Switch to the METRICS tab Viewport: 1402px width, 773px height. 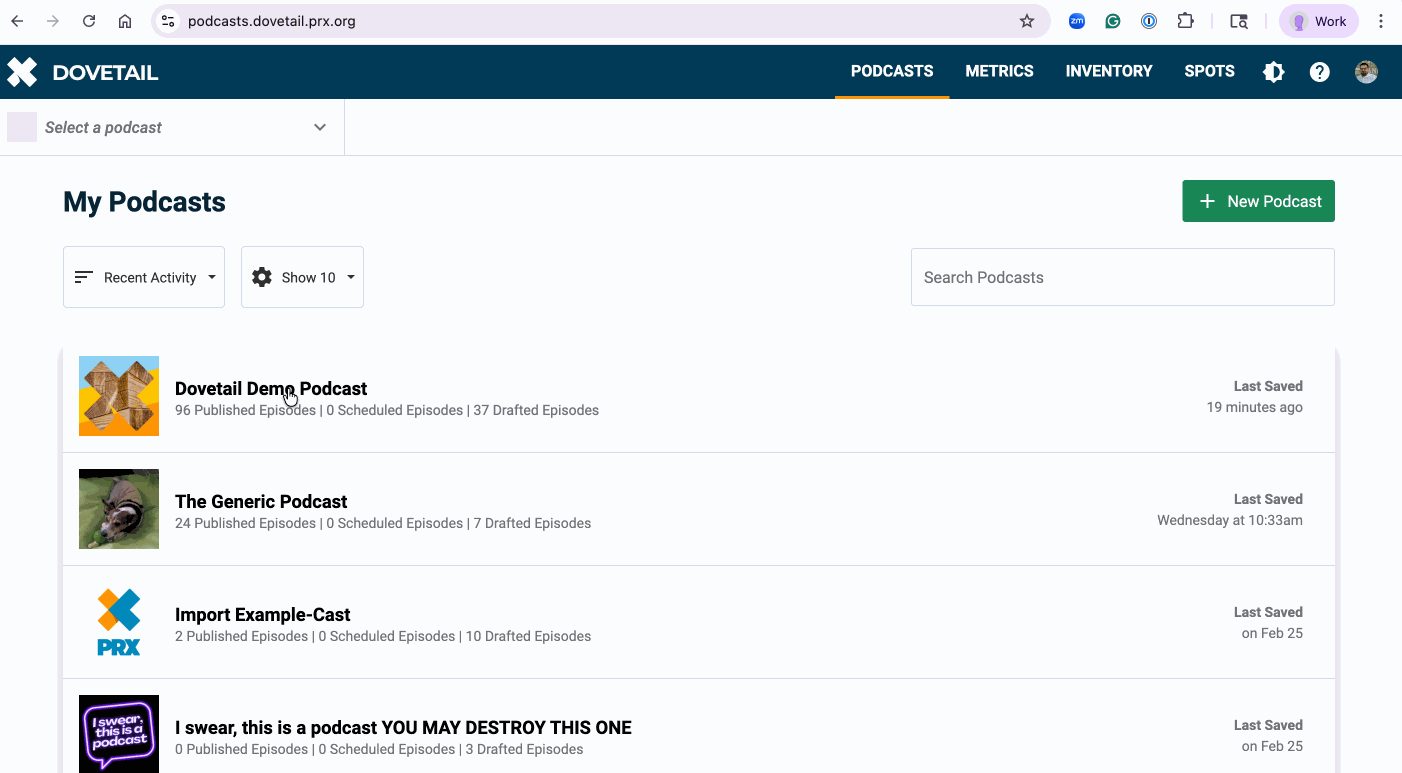[x=999, y=71]
